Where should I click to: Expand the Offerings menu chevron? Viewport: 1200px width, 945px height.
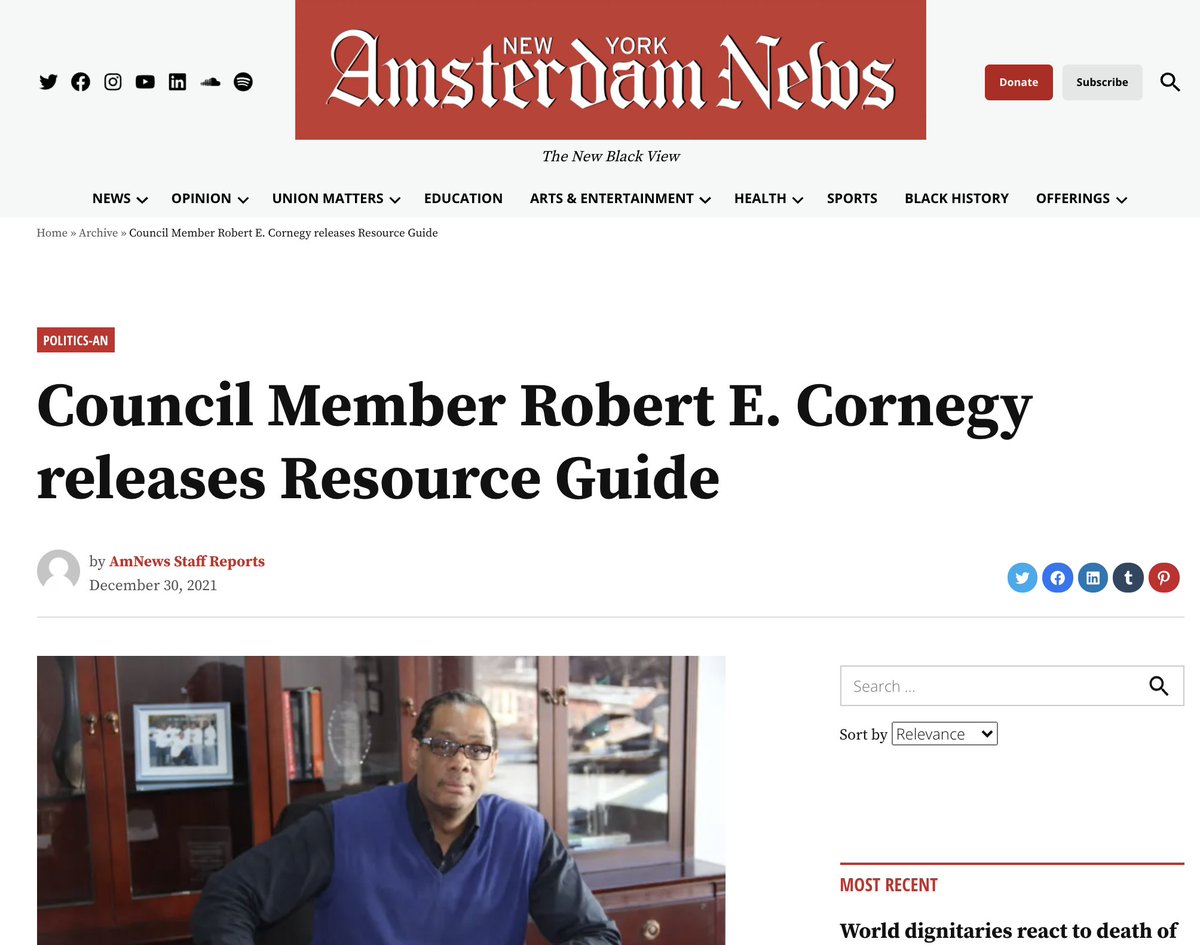click(x=1121, y=200)
